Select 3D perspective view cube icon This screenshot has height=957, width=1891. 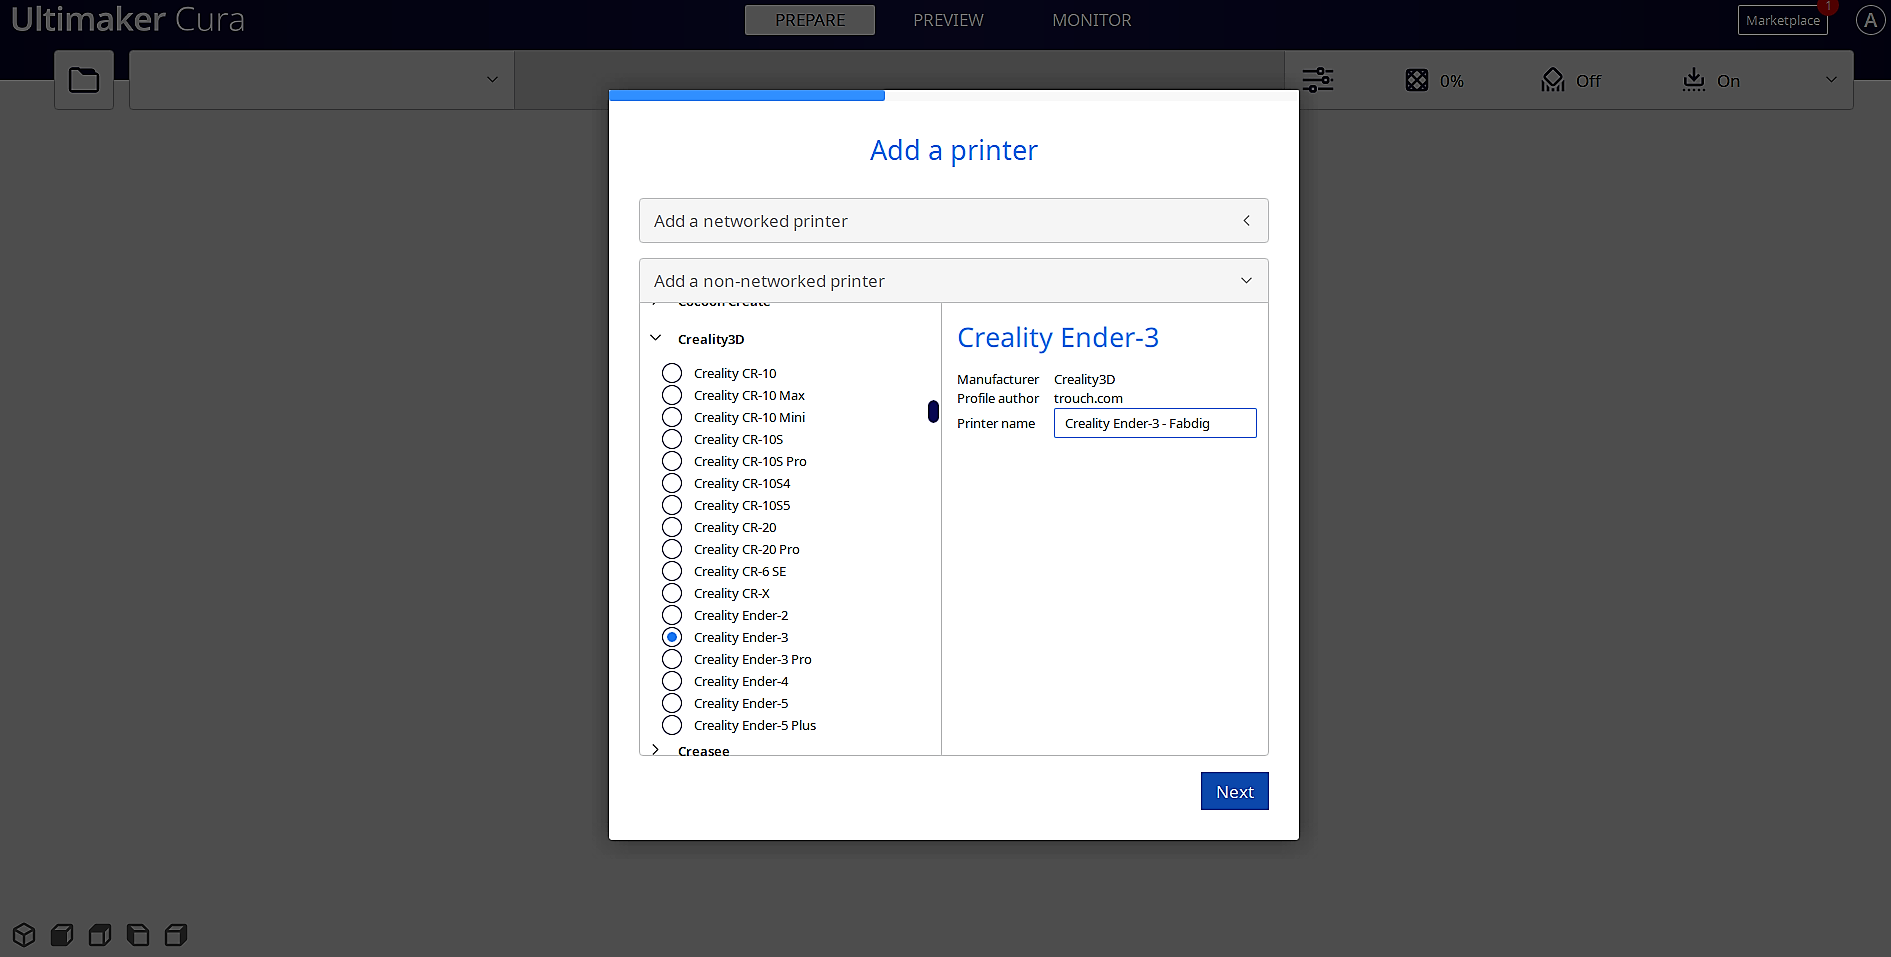tap(24, 935)
